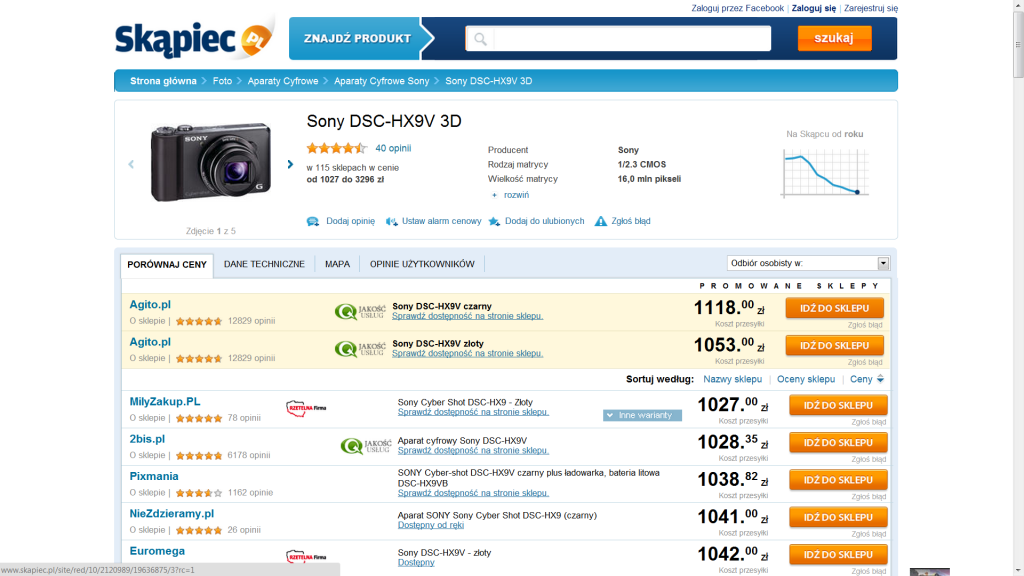The width and height of the screenshot is (1024, 576).
Task: Click the Dodaj do ulubionych star icon
Action: (494, 221)
